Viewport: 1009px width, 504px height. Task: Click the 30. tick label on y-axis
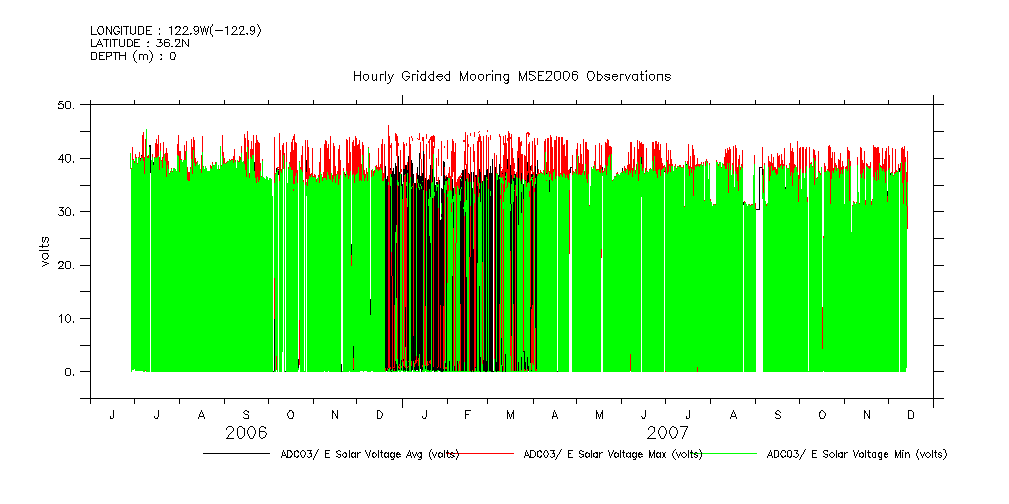tap(67, 212)
